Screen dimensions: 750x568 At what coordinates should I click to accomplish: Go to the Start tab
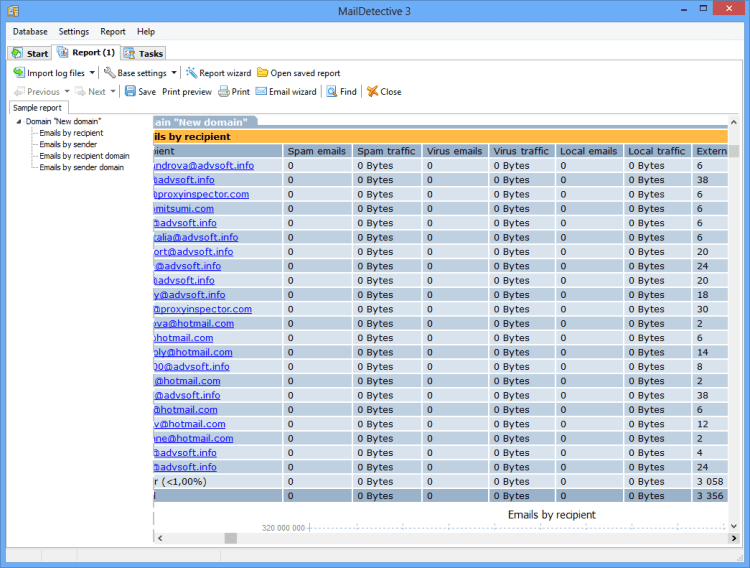[30, 53]
